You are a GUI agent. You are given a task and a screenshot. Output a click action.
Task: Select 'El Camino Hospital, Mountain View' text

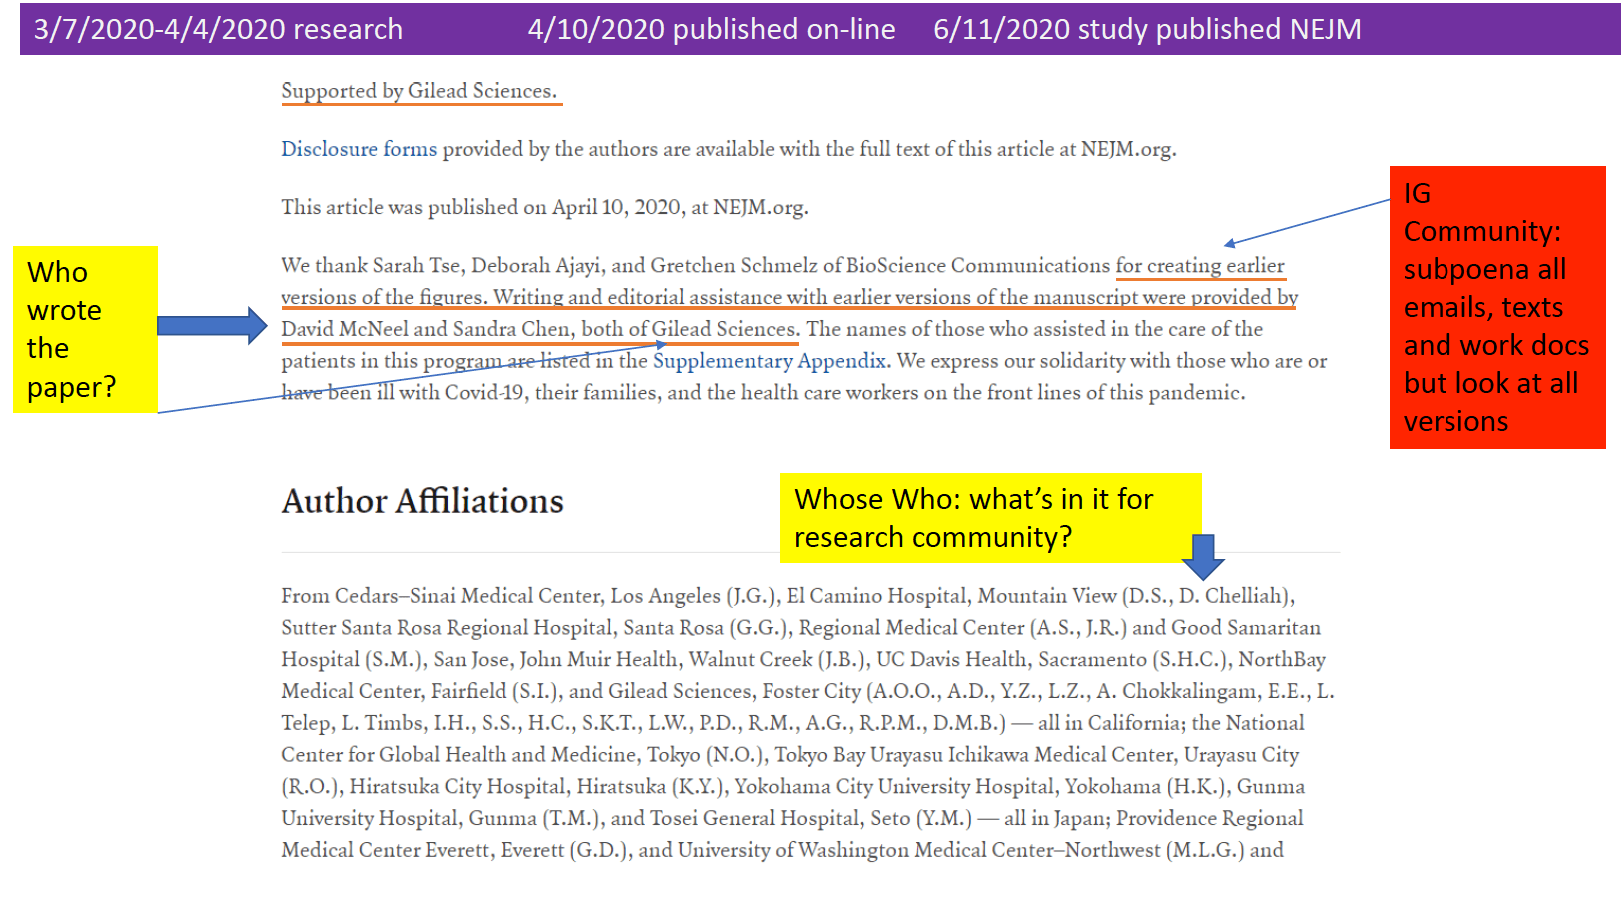click(x=951, y=596)
